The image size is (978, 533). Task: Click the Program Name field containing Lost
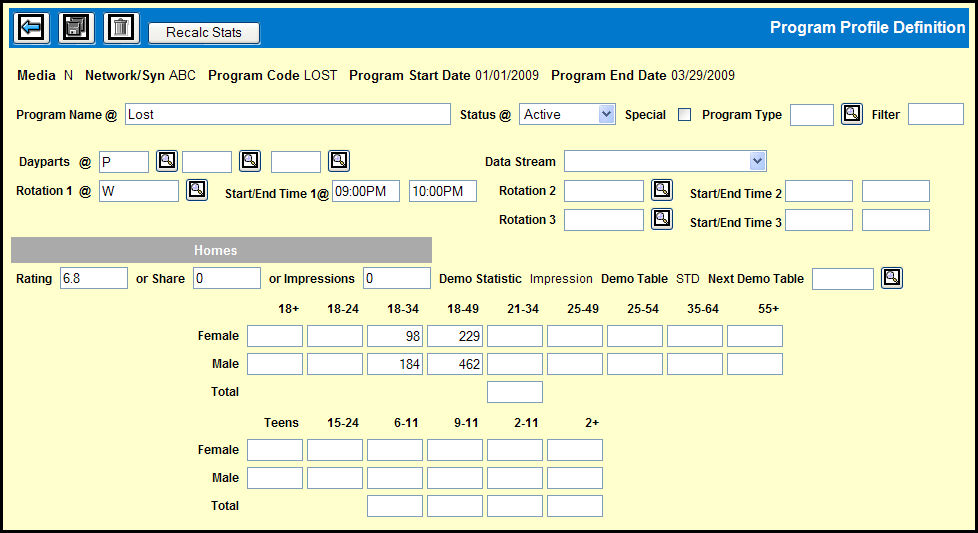click(x=288, y=115)
